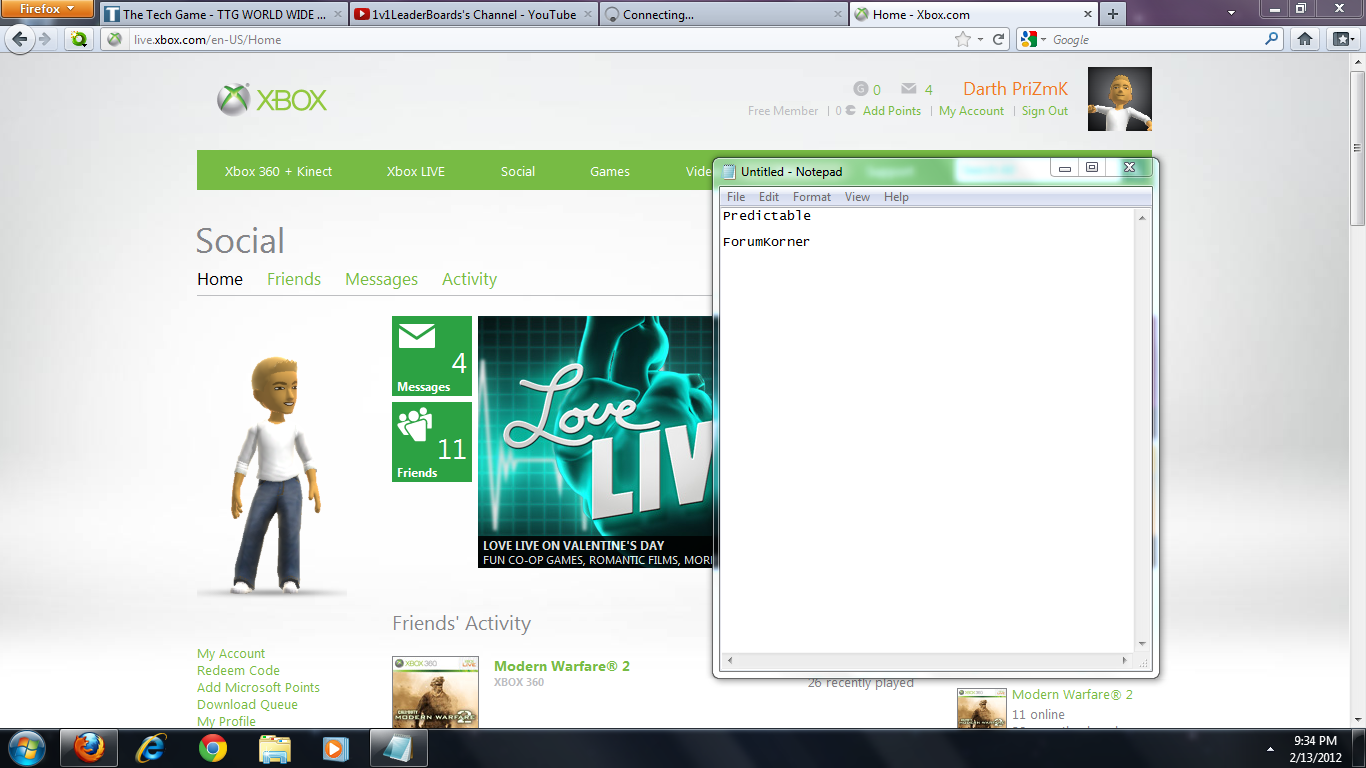
Task: Click the ForumKorner text in Notepad
Action: pos(766,242)
